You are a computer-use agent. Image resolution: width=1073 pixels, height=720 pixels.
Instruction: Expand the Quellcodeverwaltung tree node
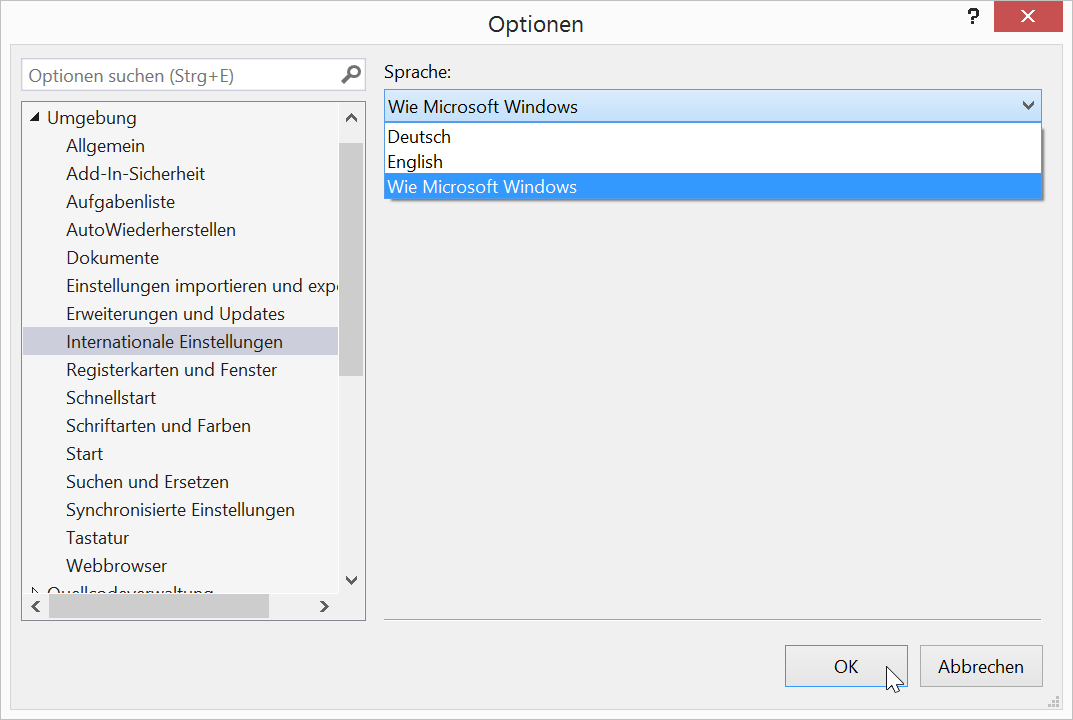(x=36, y=590)
